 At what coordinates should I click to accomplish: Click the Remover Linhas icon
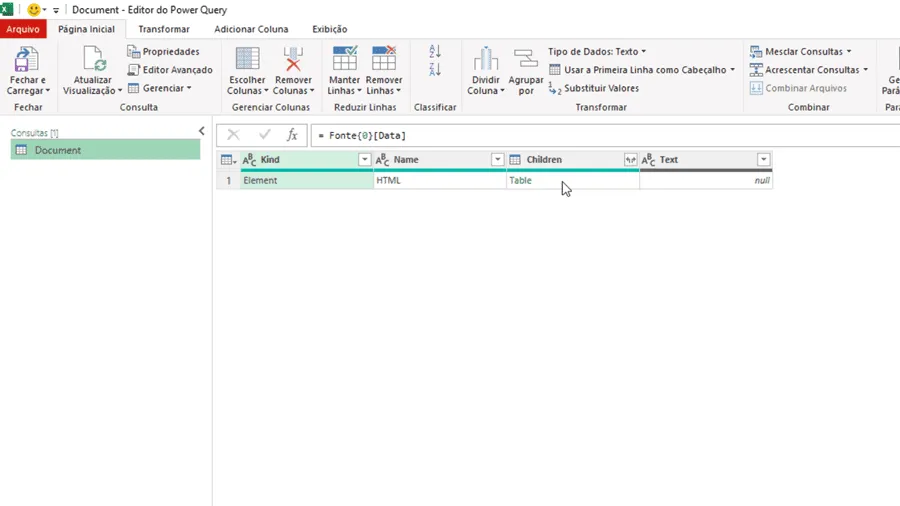coord(383,59)
